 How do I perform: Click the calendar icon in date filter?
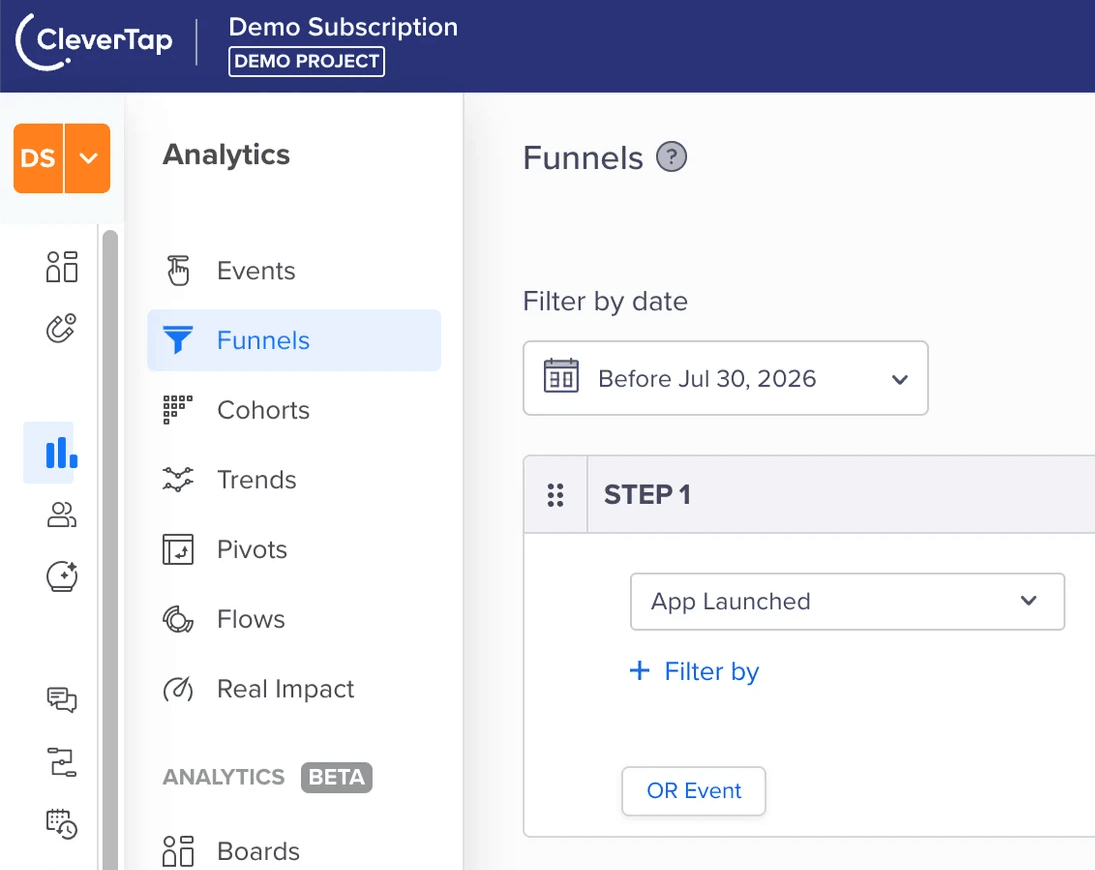[x=561, y=376]
